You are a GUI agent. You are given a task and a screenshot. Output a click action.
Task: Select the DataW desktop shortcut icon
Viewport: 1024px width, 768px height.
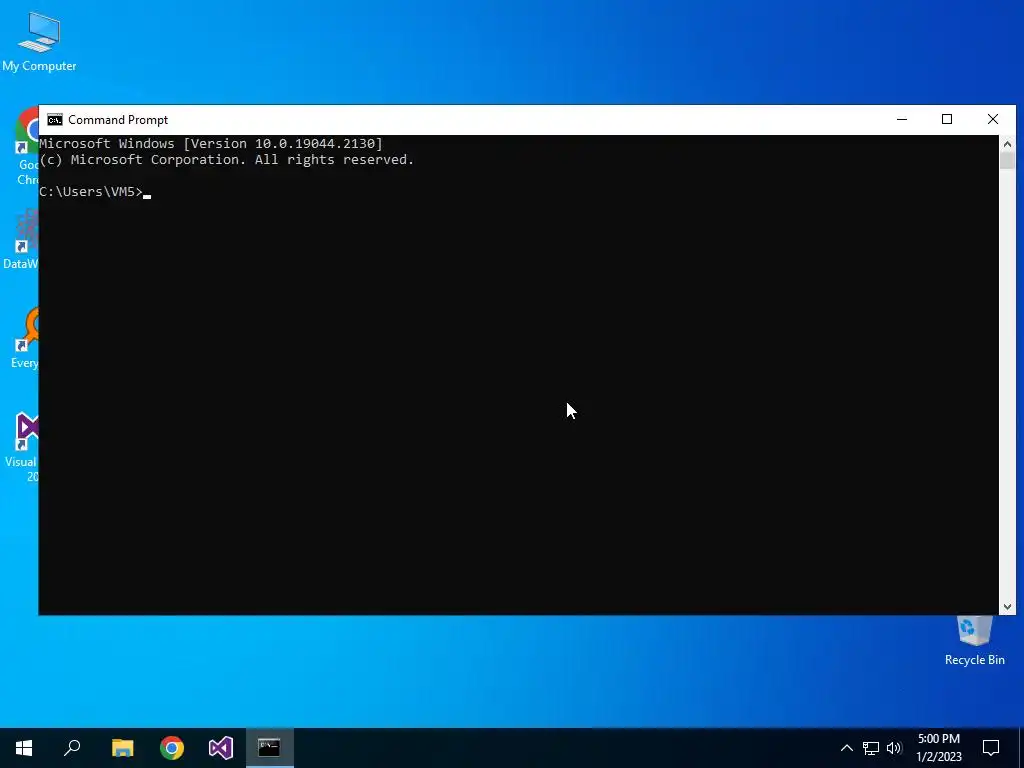[22, 238]
